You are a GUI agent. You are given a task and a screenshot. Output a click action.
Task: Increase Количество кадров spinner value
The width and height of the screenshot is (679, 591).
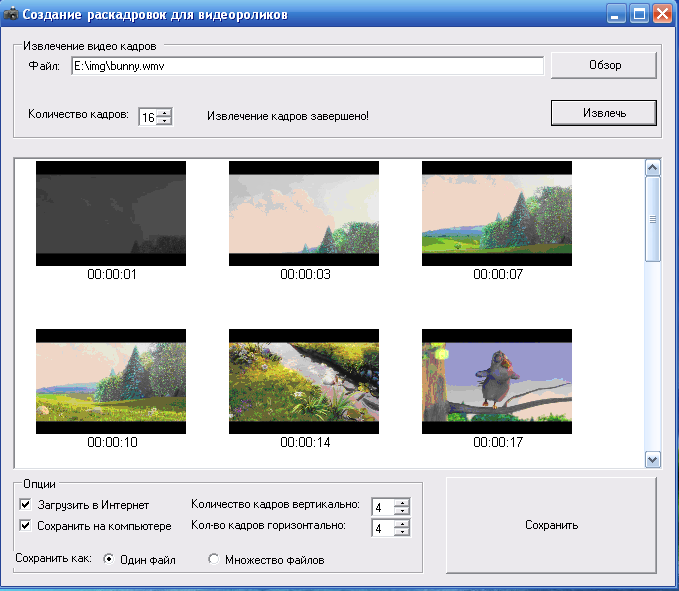pyautogui.click(x=164, y=113)
